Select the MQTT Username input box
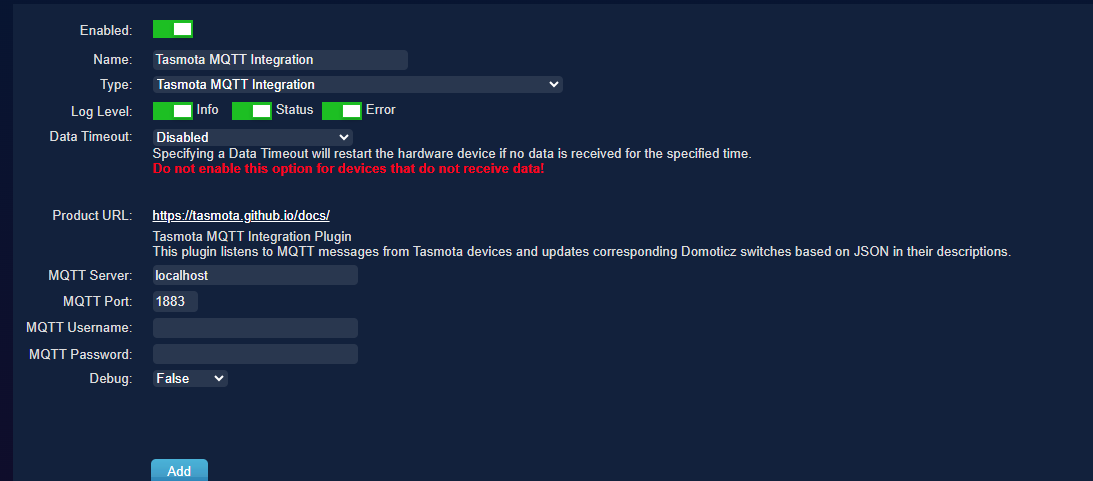Viewport: 1093px width, 481px height. point(255,328)
